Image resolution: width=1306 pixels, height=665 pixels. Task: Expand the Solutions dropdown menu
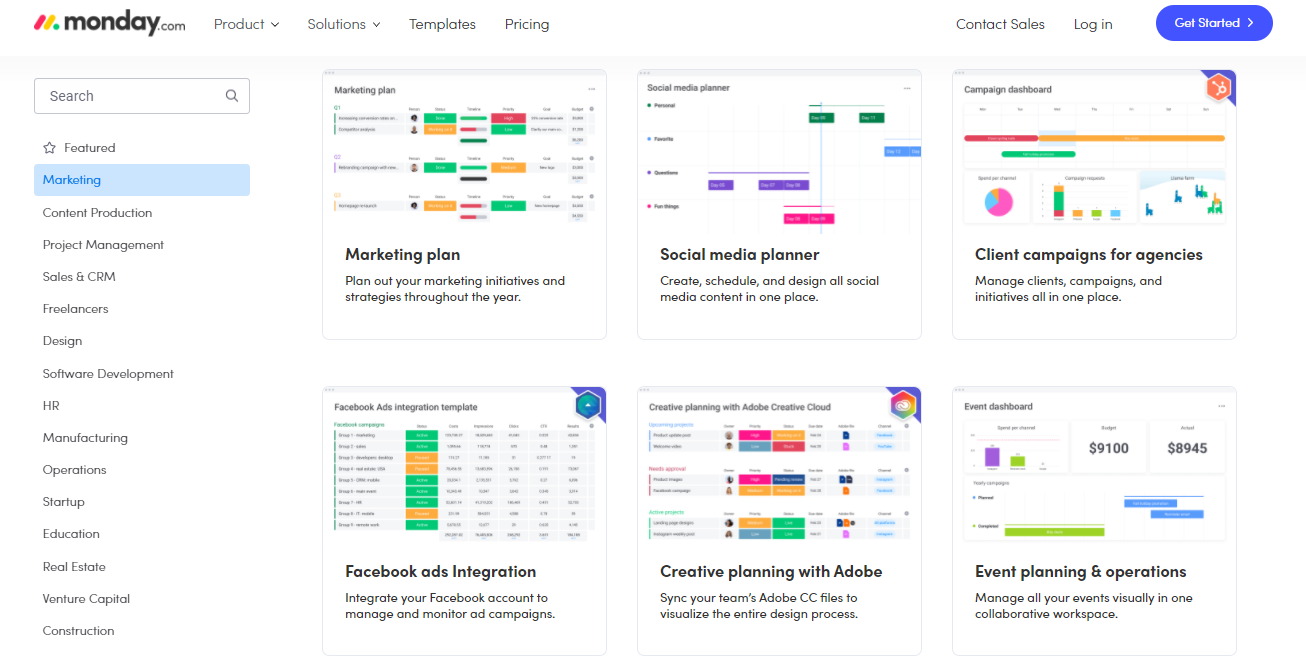click(343, 24)
